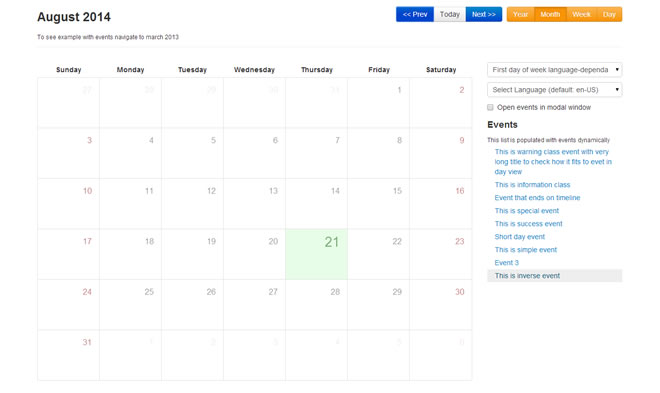Select day 18 in the calendar
Image resolution: width=660 pixels, height=393 pixels.
tap(130, 254)
